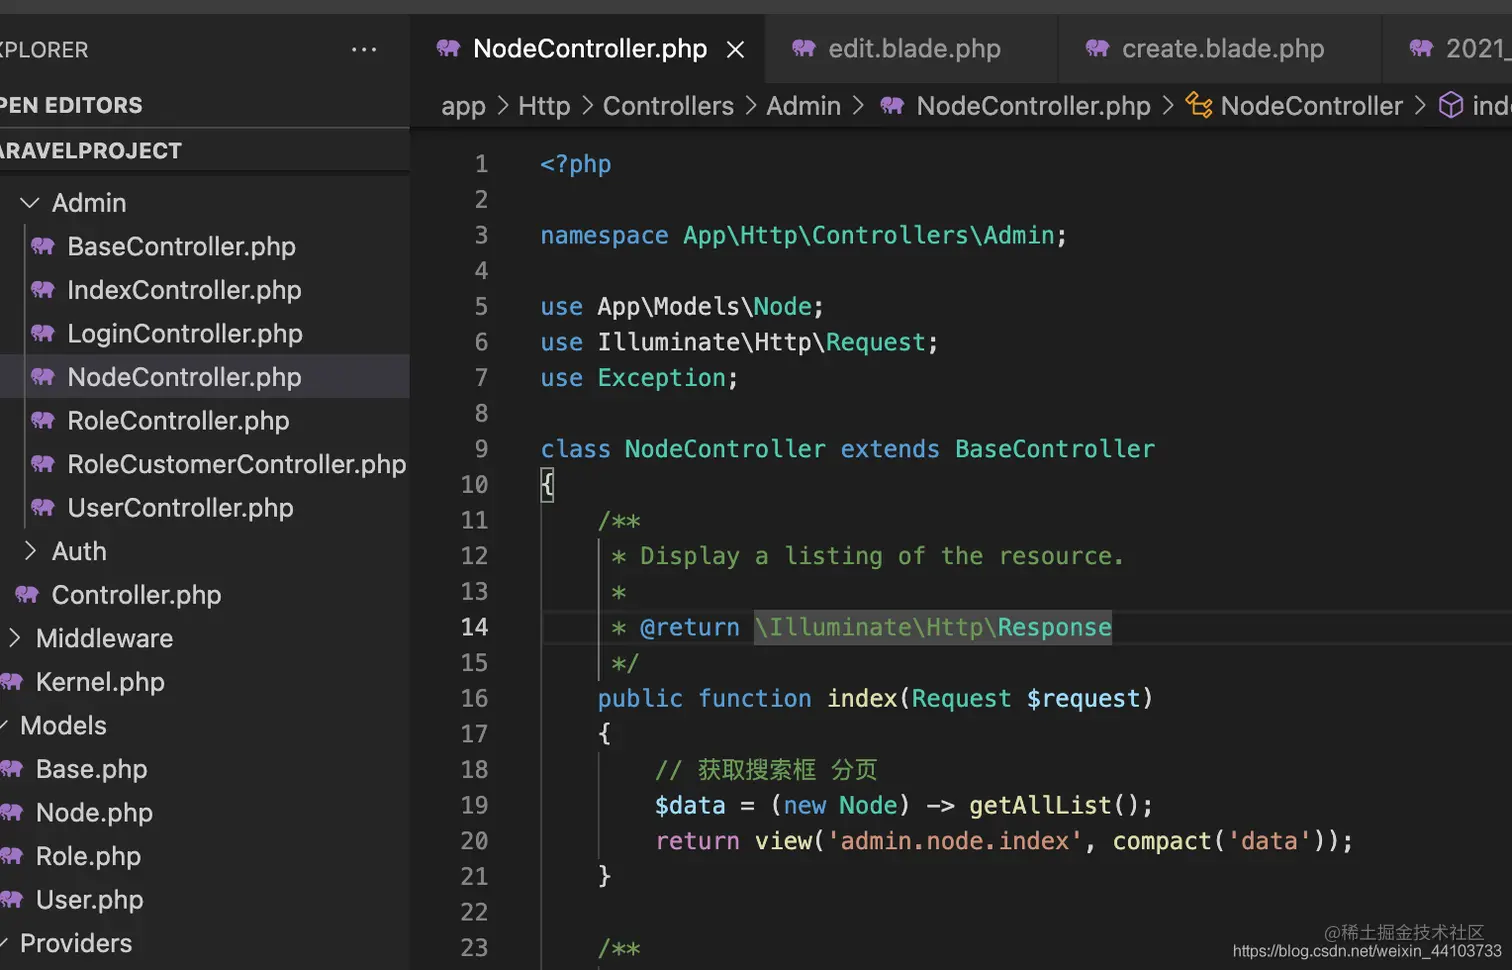Open the Explorer more actions ellipsis

(x=364, y=49)
